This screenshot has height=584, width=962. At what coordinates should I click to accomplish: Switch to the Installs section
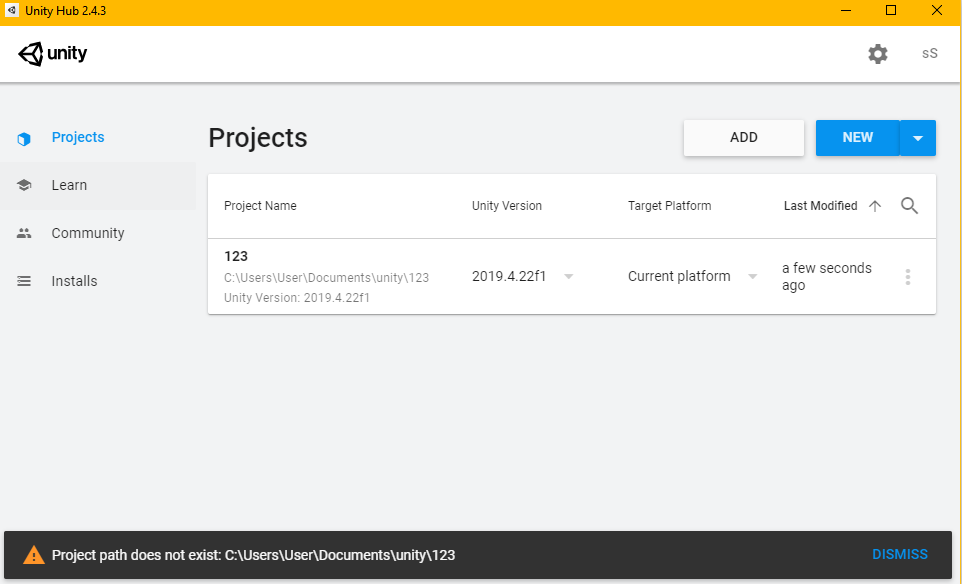[74, 281]
